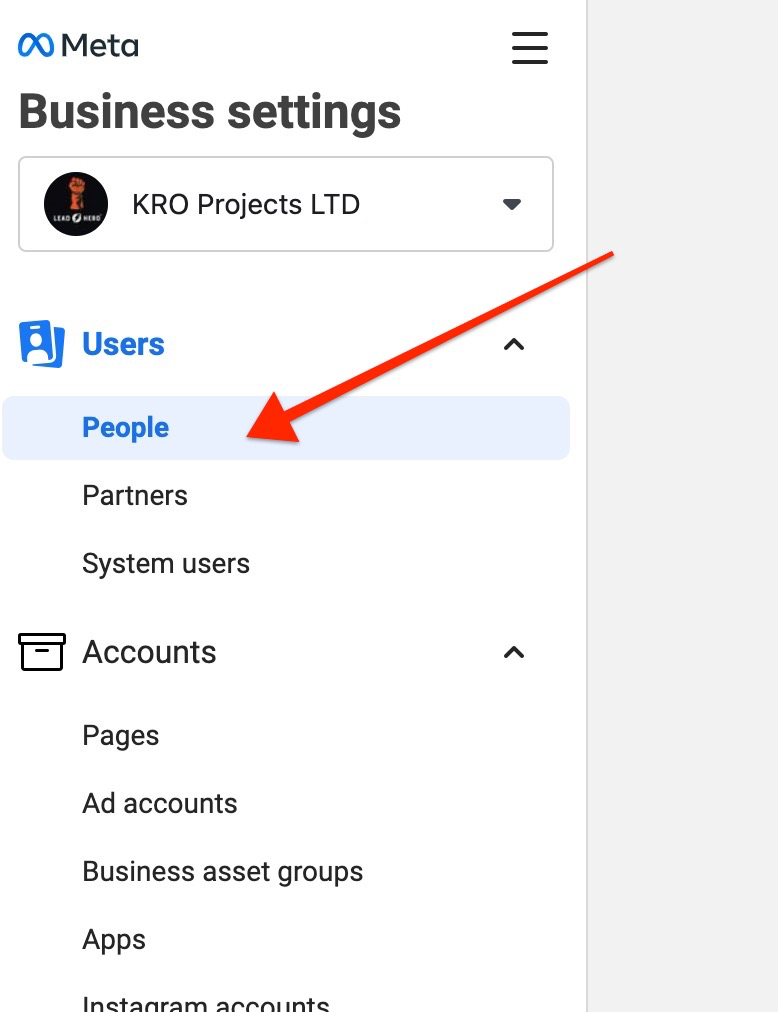Click the Users section heading
This screenshot has width=778, height=1012.
coord(123,344)
